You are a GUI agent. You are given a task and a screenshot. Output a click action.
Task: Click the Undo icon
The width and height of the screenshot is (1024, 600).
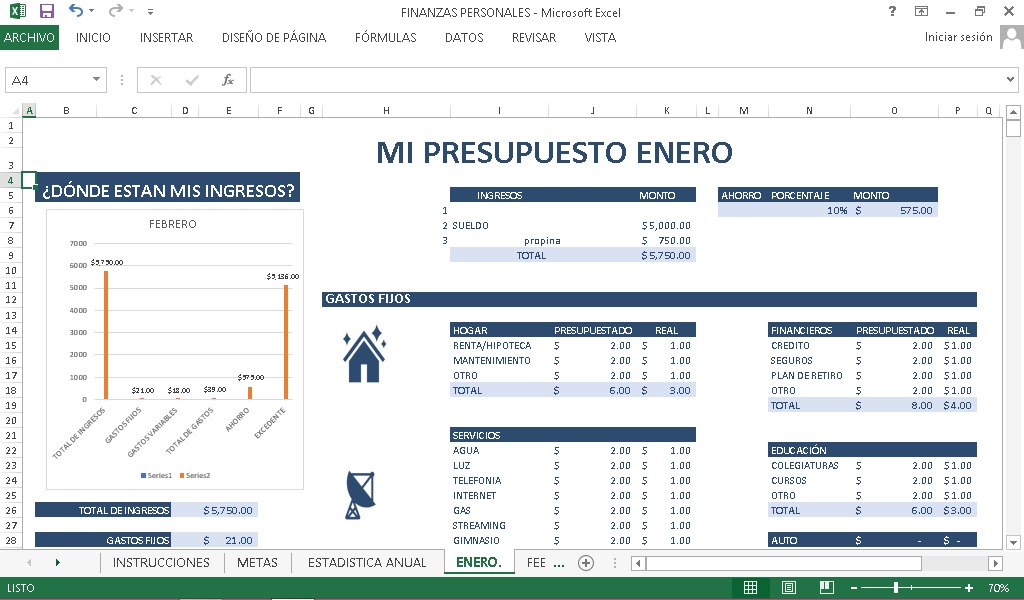click(x=74, y=11)
